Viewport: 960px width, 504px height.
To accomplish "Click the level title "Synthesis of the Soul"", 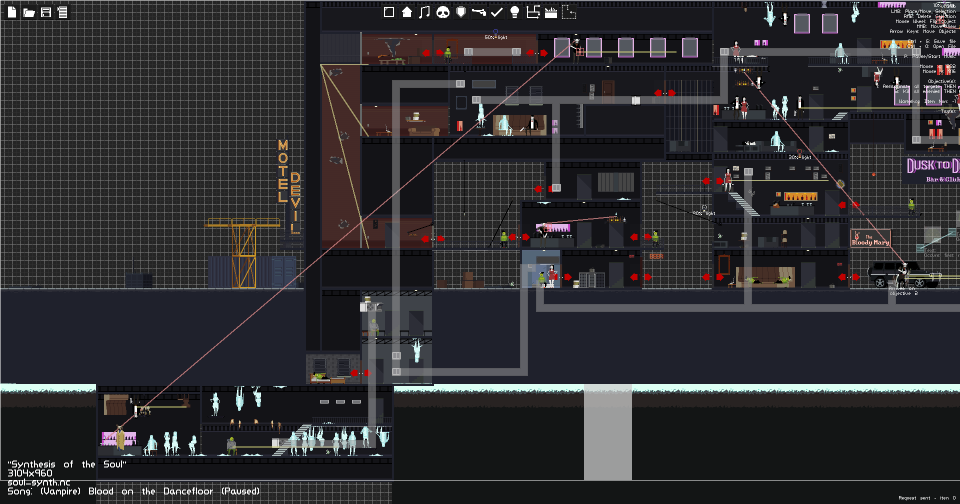I will pyautogui.click(x=67, y=464).
